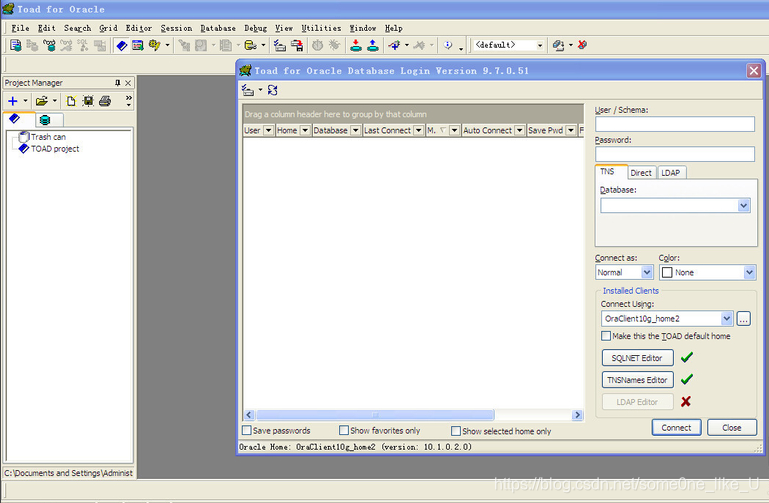Viewport: 769px width, 503px height.
Task: Check Show selected home only
Action: click(456, 431)
